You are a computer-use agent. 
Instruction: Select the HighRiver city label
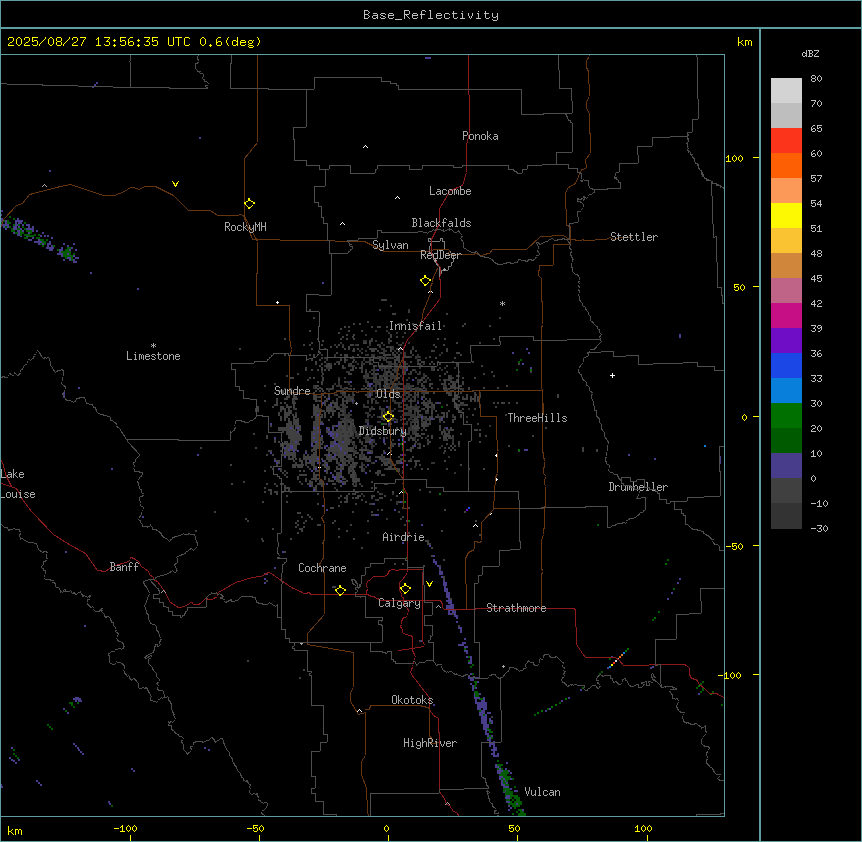click(430, 743)
